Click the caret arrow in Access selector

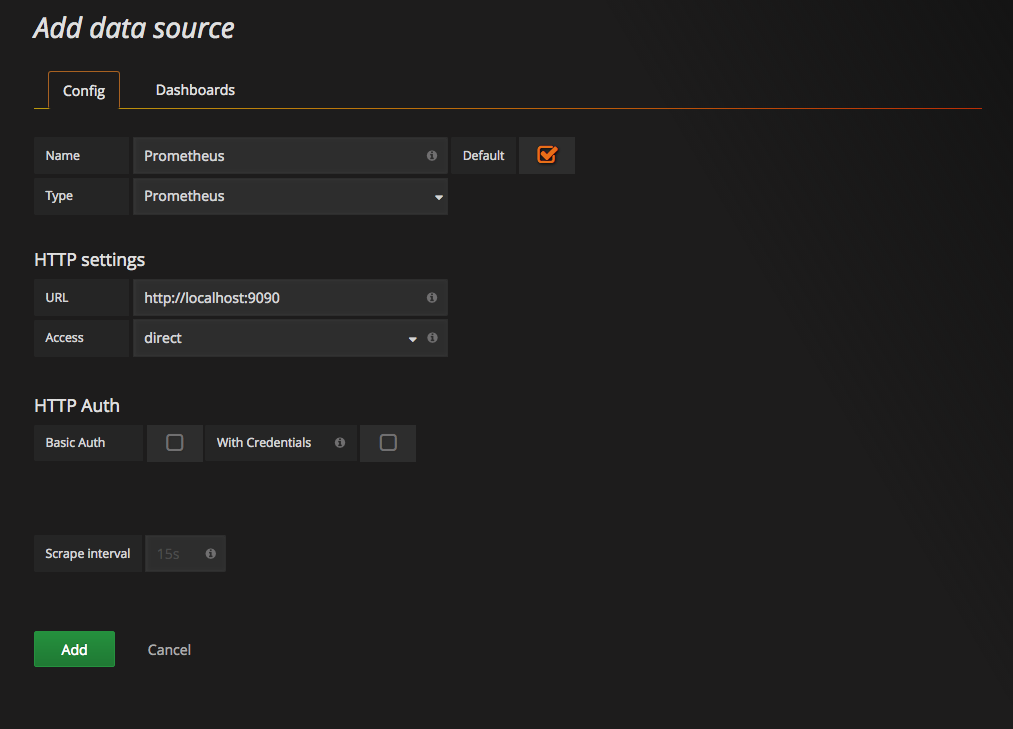click(x=412, y=339)
